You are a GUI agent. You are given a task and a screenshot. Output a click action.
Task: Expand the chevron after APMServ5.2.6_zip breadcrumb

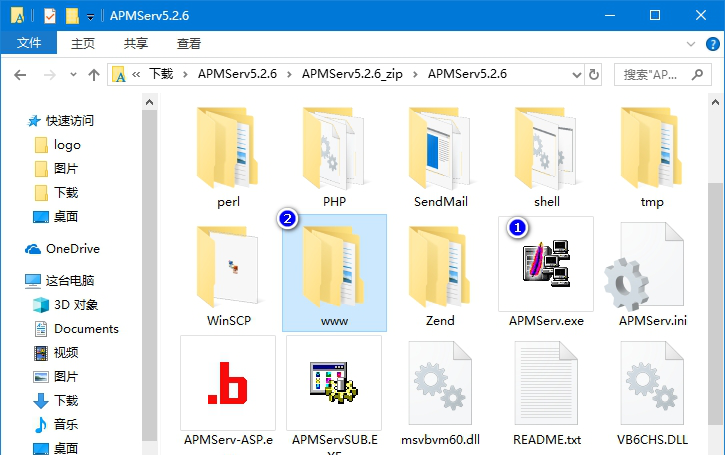click(x=415, y=74)
